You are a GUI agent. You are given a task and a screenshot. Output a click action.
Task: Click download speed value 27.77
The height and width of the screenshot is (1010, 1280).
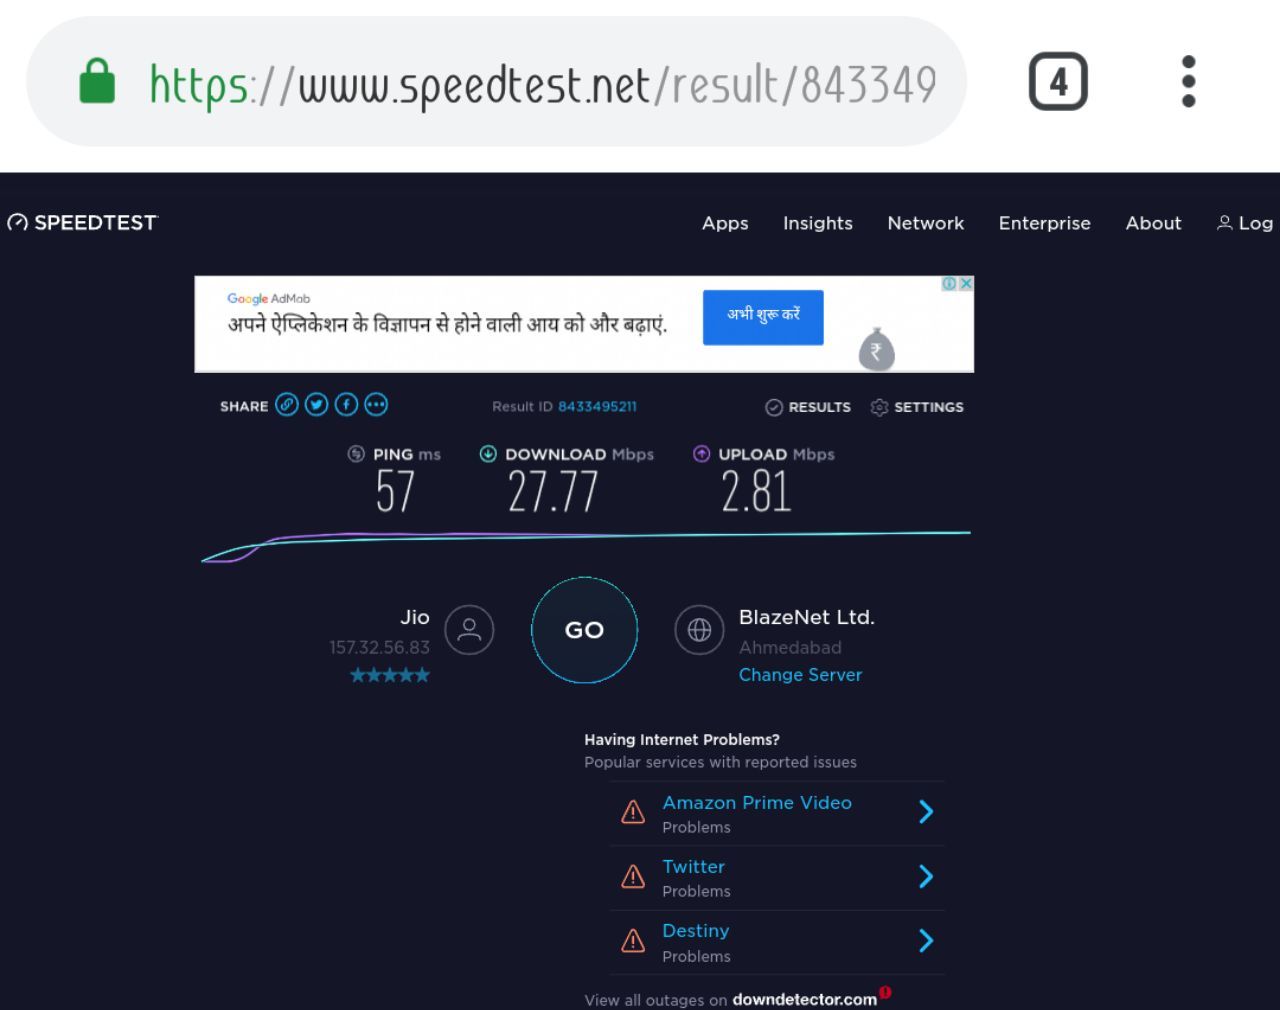[x=552, y=491]
